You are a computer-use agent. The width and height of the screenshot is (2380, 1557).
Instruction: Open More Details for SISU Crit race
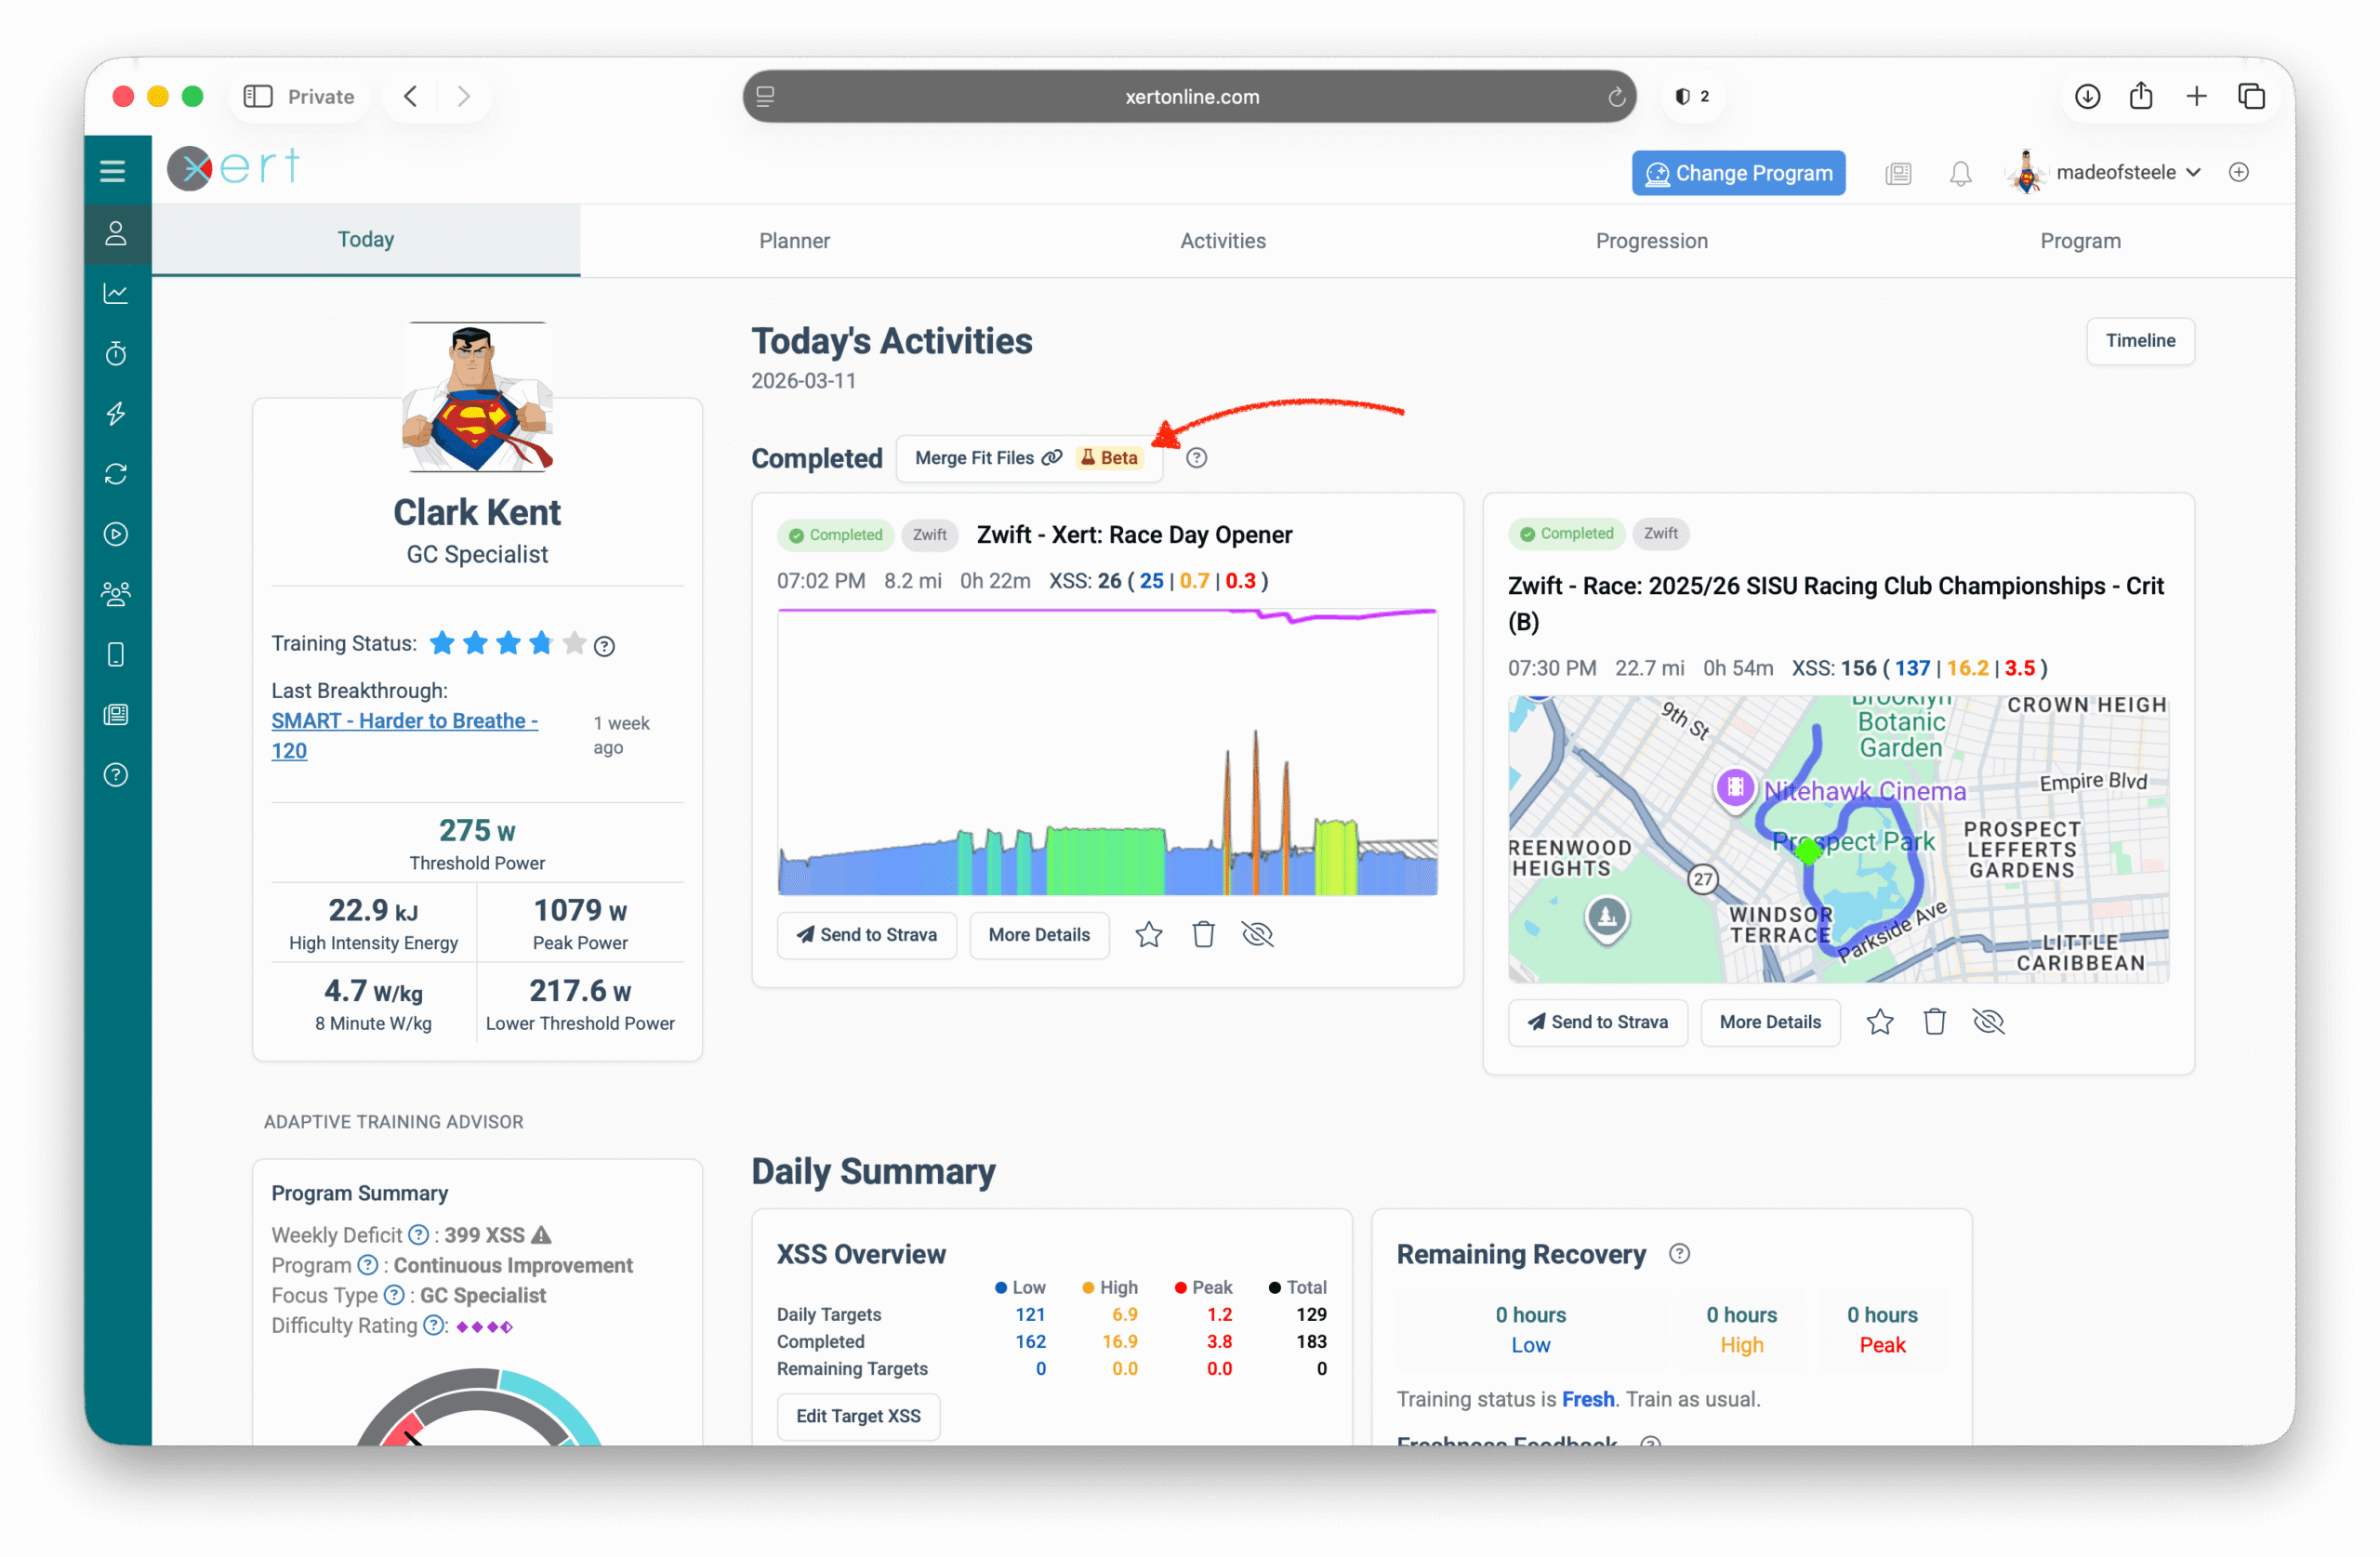click(x=1770, y=1022)
